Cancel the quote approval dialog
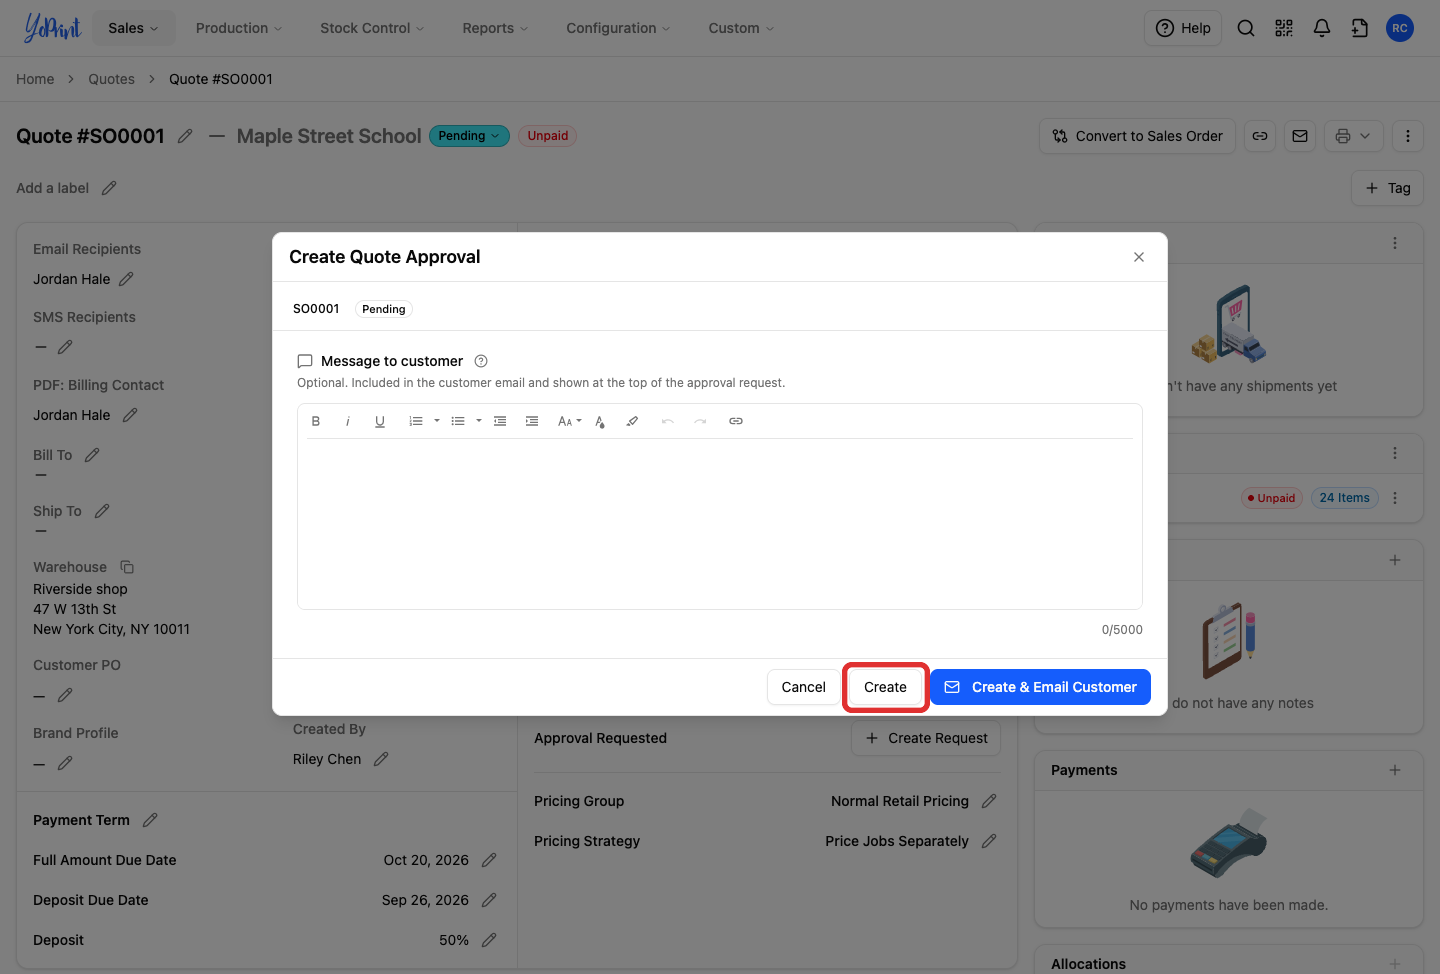This screenshot has width=1440, height=974. [804, 687]
